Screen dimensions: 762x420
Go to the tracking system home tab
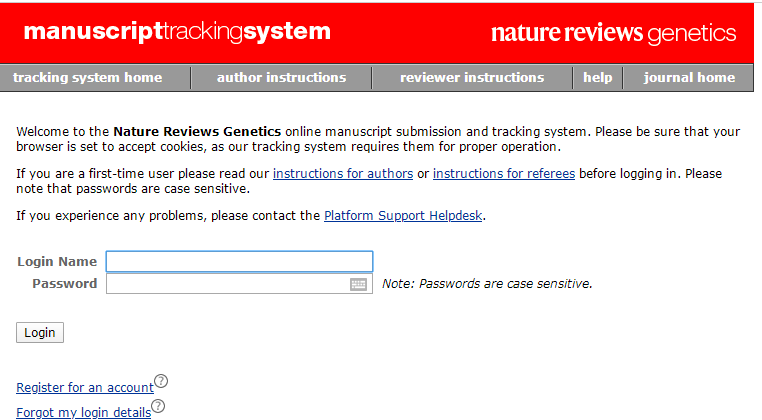(87, 78)
